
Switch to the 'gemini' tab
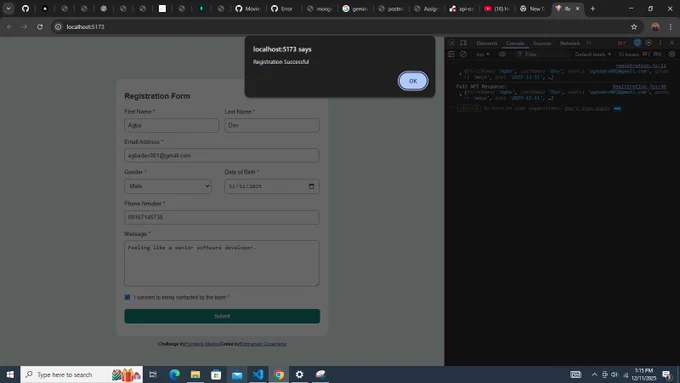355,8
